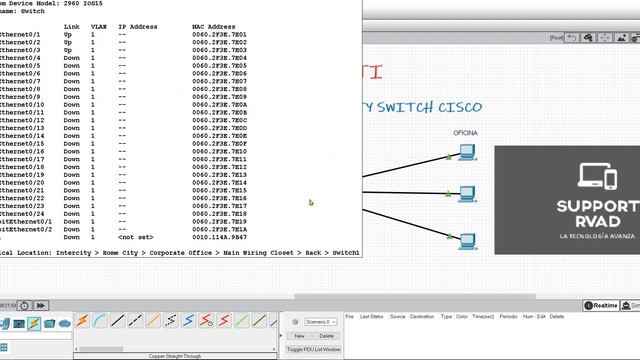This screenshot has height=360, width=640.
Task: Click the scenario info icon beside Scenario 0
Action: pyautogui.click(x=295, y=322)
